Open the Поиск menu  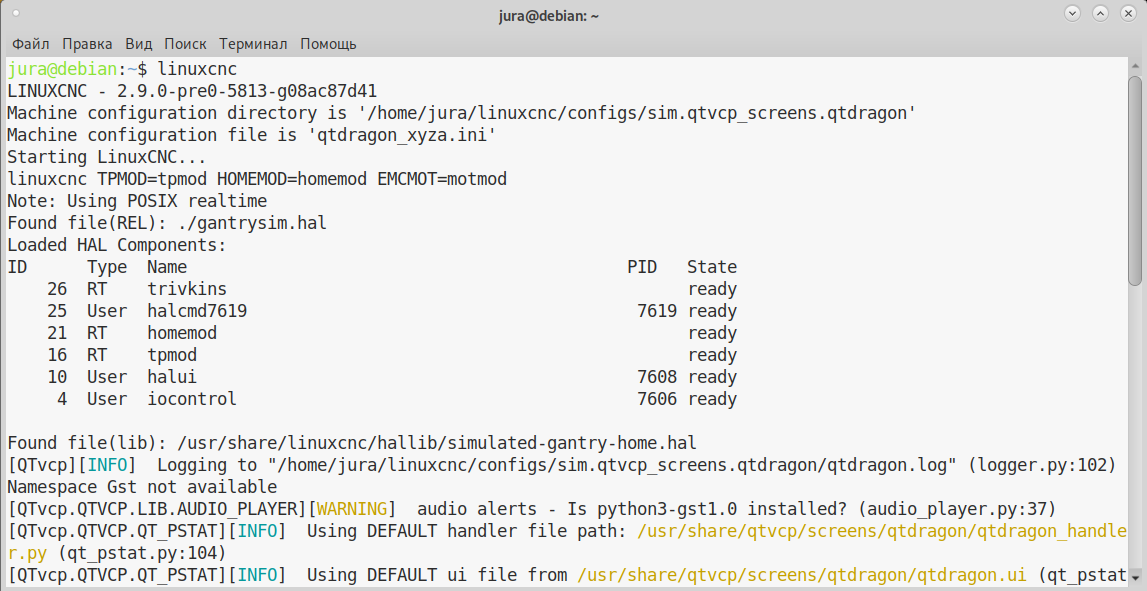(185, 44)
